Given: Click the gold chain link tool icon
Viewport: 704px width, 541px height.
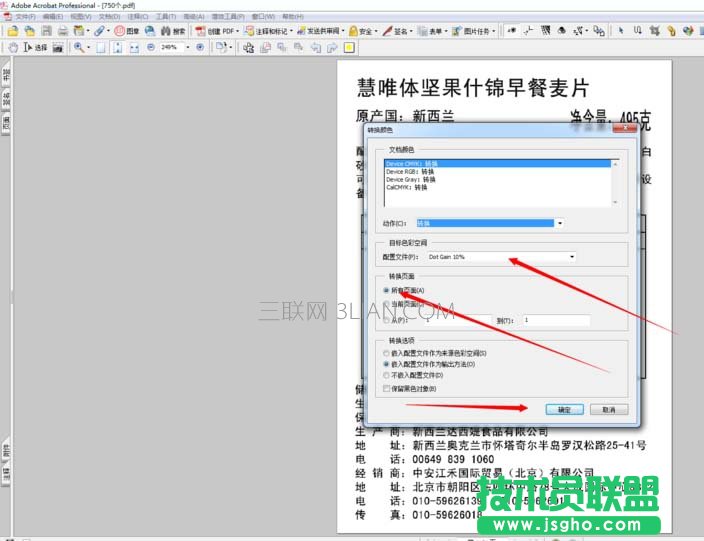Looking at the screenshot, I should click(672, 31).
